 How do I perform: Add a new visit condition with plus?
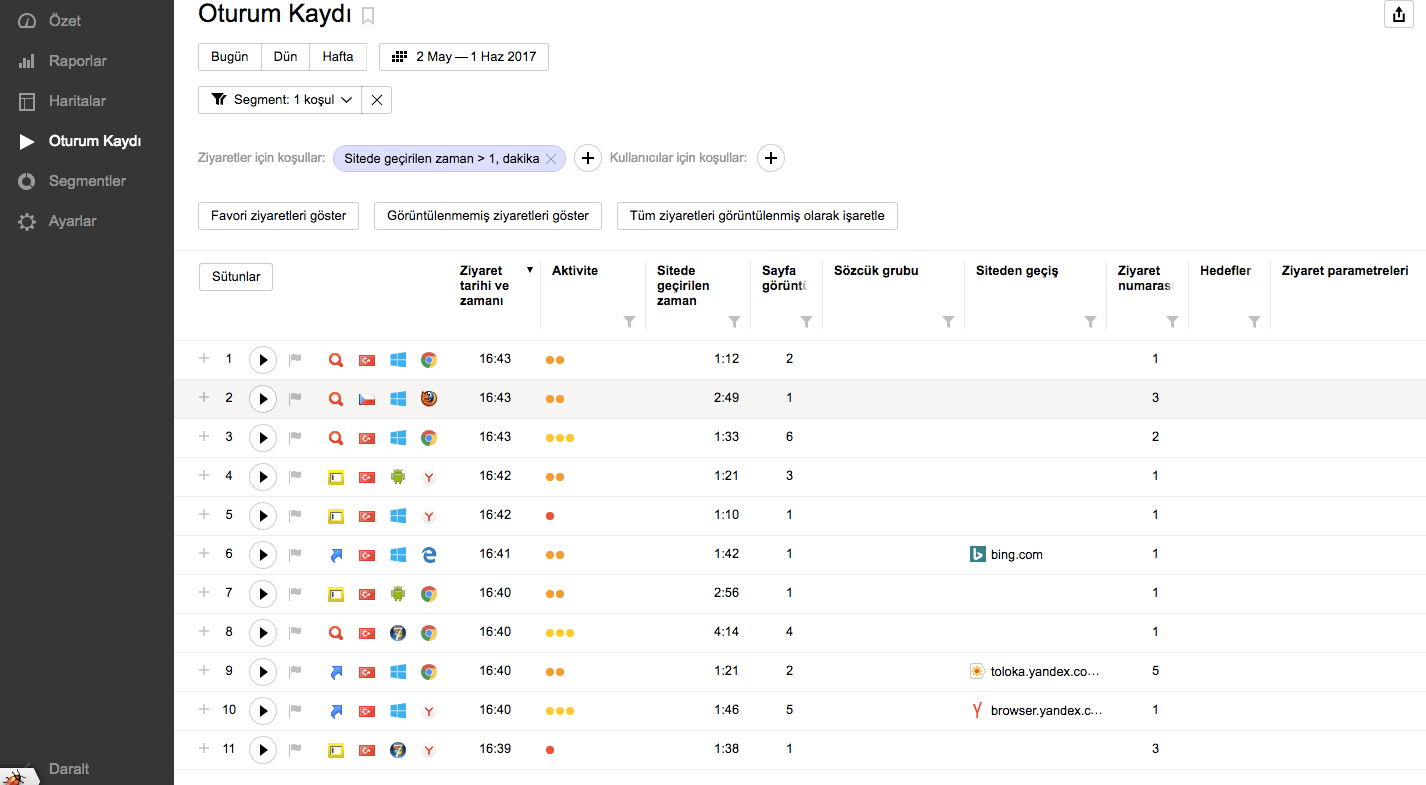[588, 158]
